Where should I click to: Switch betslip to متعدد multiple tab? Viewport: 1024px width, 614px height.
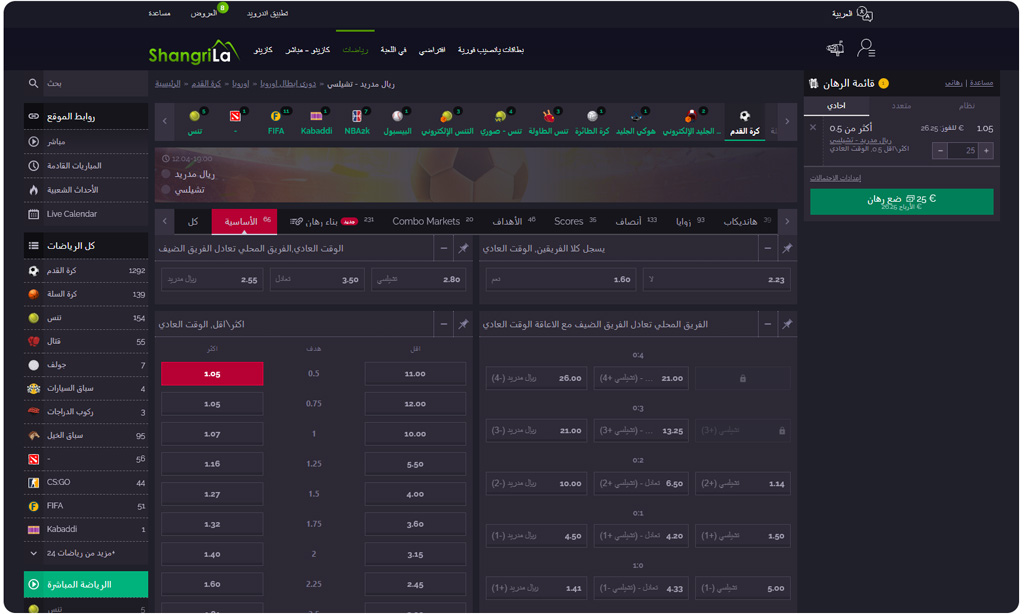pos(901,106)
